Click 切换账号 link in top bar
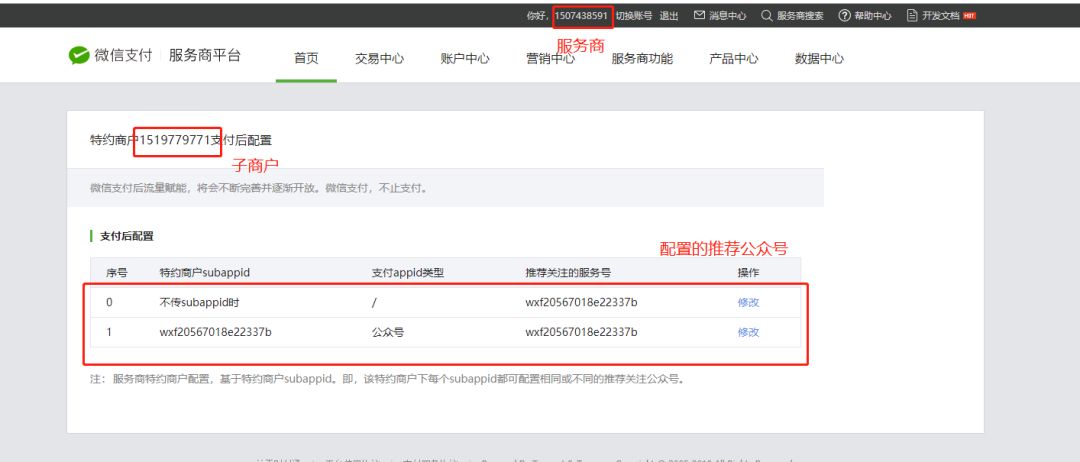 pos(634,16)
